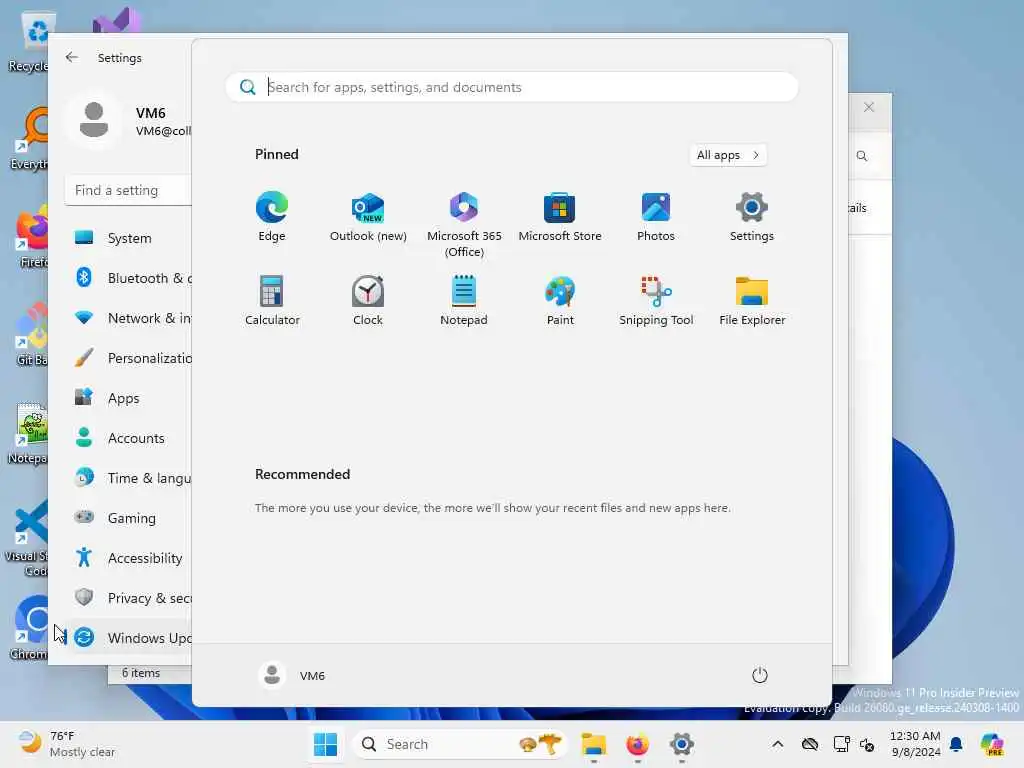Open Snipping Tool pinned app

[x=656, y=300]
